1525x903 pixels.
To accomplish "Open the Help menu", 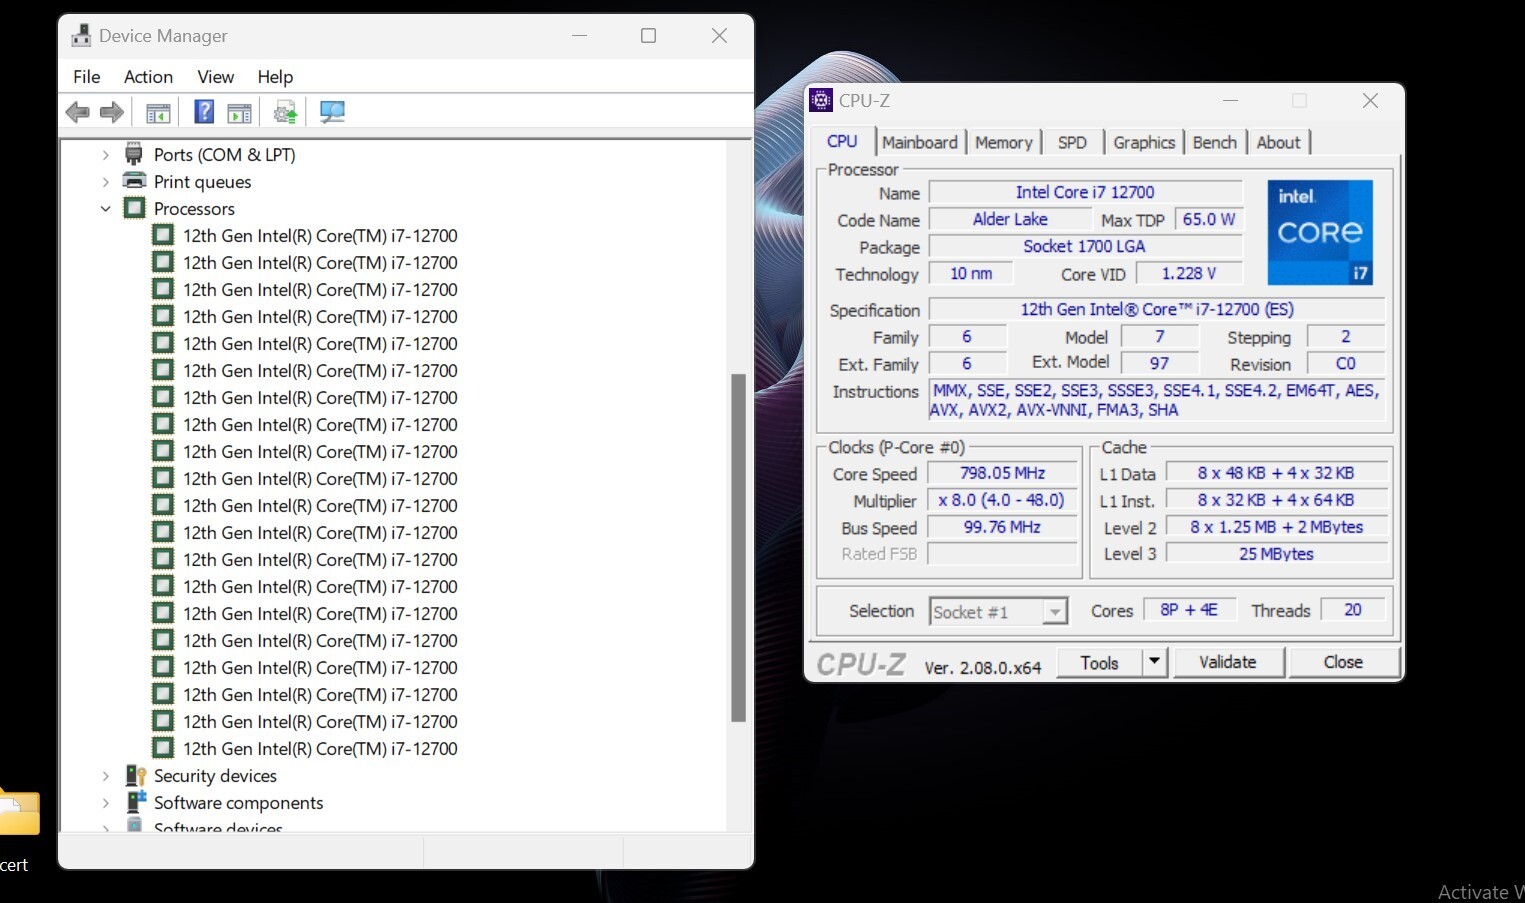I will [x=275, y=77].
